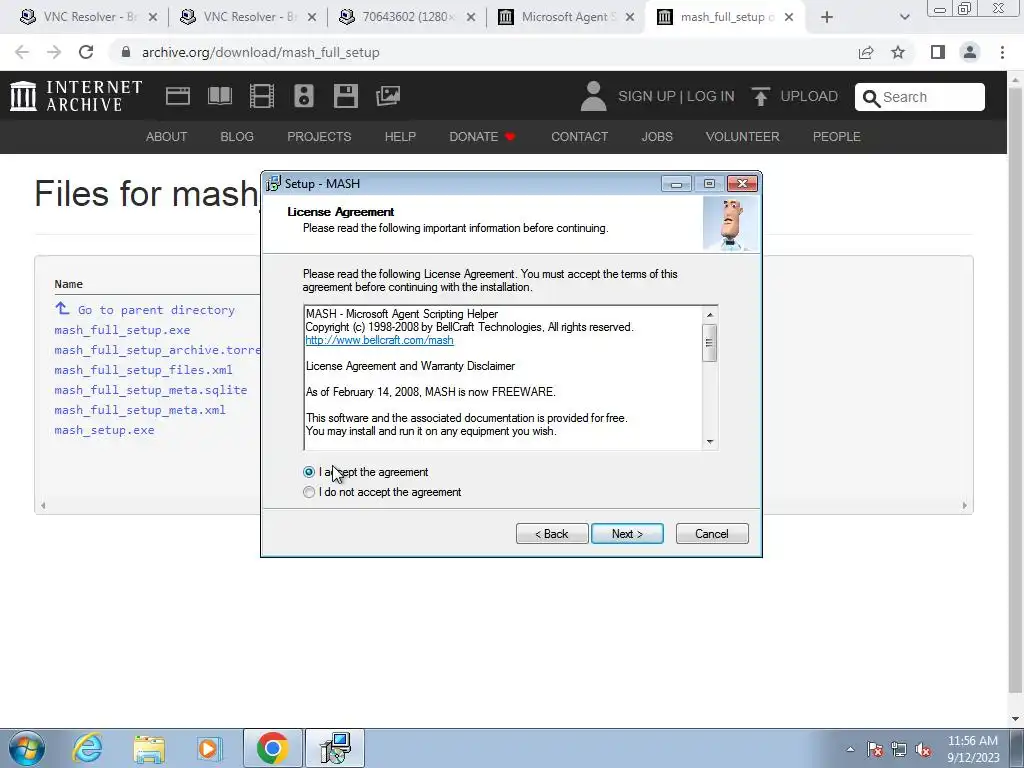Launch Internet Explorer from taskbar

coord(87,748)
